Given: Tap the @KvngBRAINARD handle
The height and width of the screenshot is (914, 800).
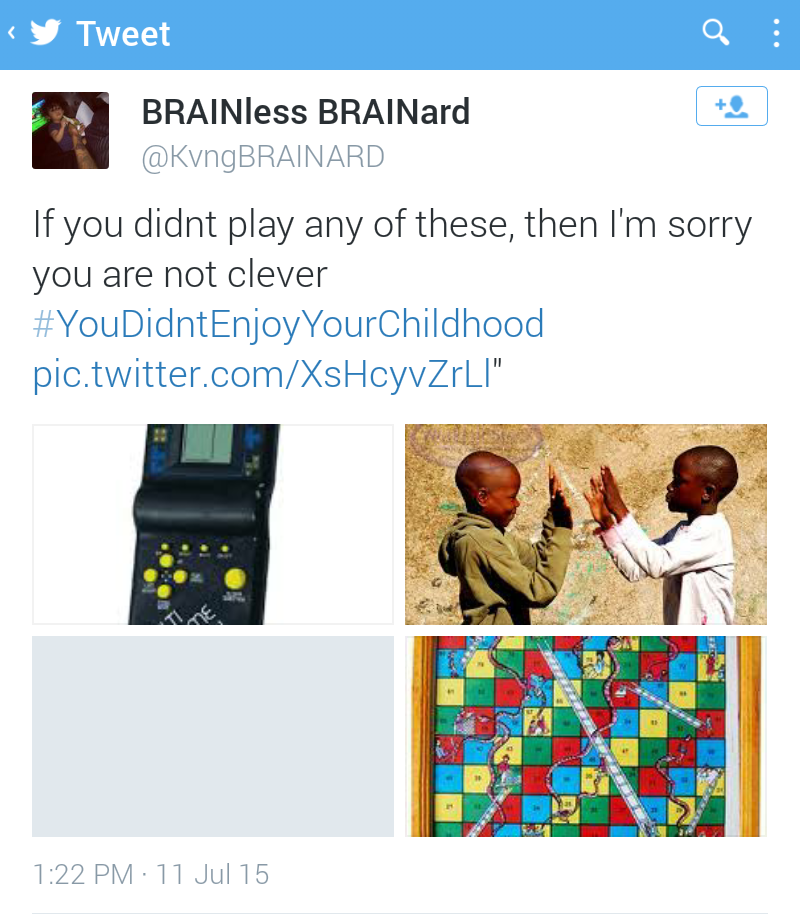Looking at the screenshot, I should (263, 156).
